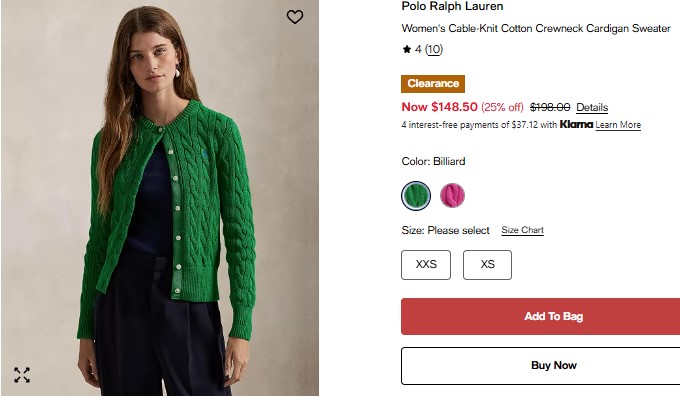Click the orange Clearance badge

433,84
